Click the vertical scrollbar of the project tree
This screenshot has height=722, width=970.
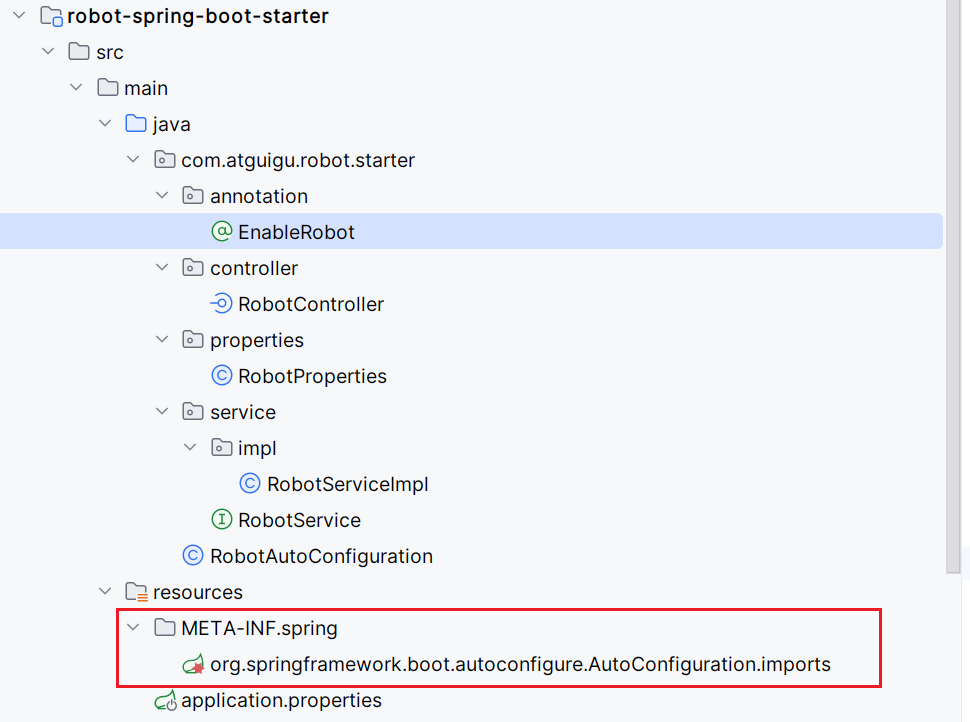(x=953, y=300)
